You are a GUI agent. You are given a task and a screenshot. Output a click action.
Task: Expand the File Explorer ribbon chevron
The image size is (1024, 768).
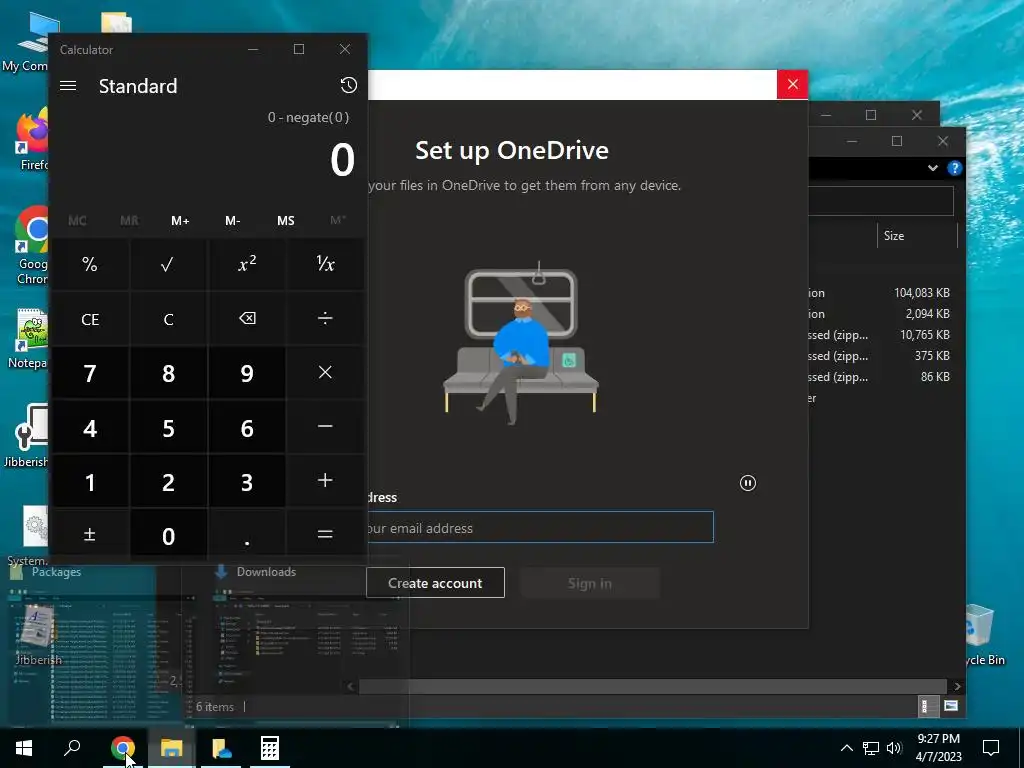pos(933,168)
